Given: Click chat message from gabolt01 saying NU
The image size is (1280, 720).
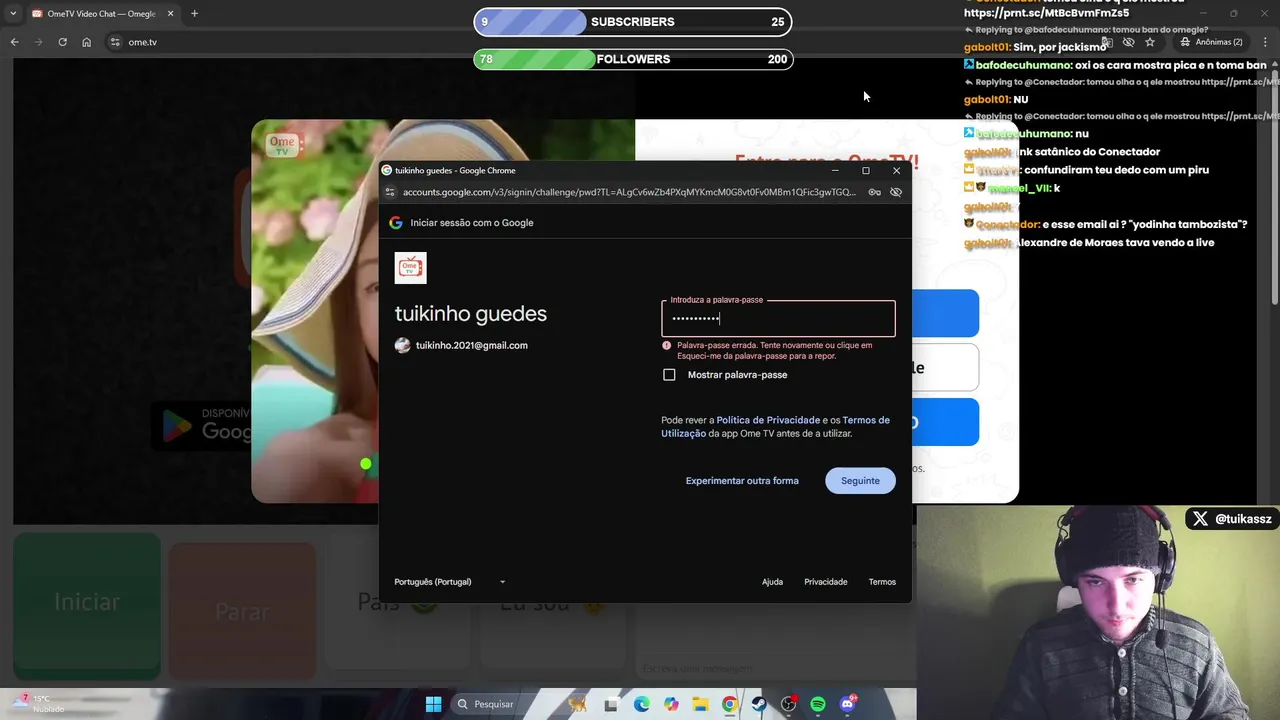Looking at the screenshot, I should (x=996, y=100).
